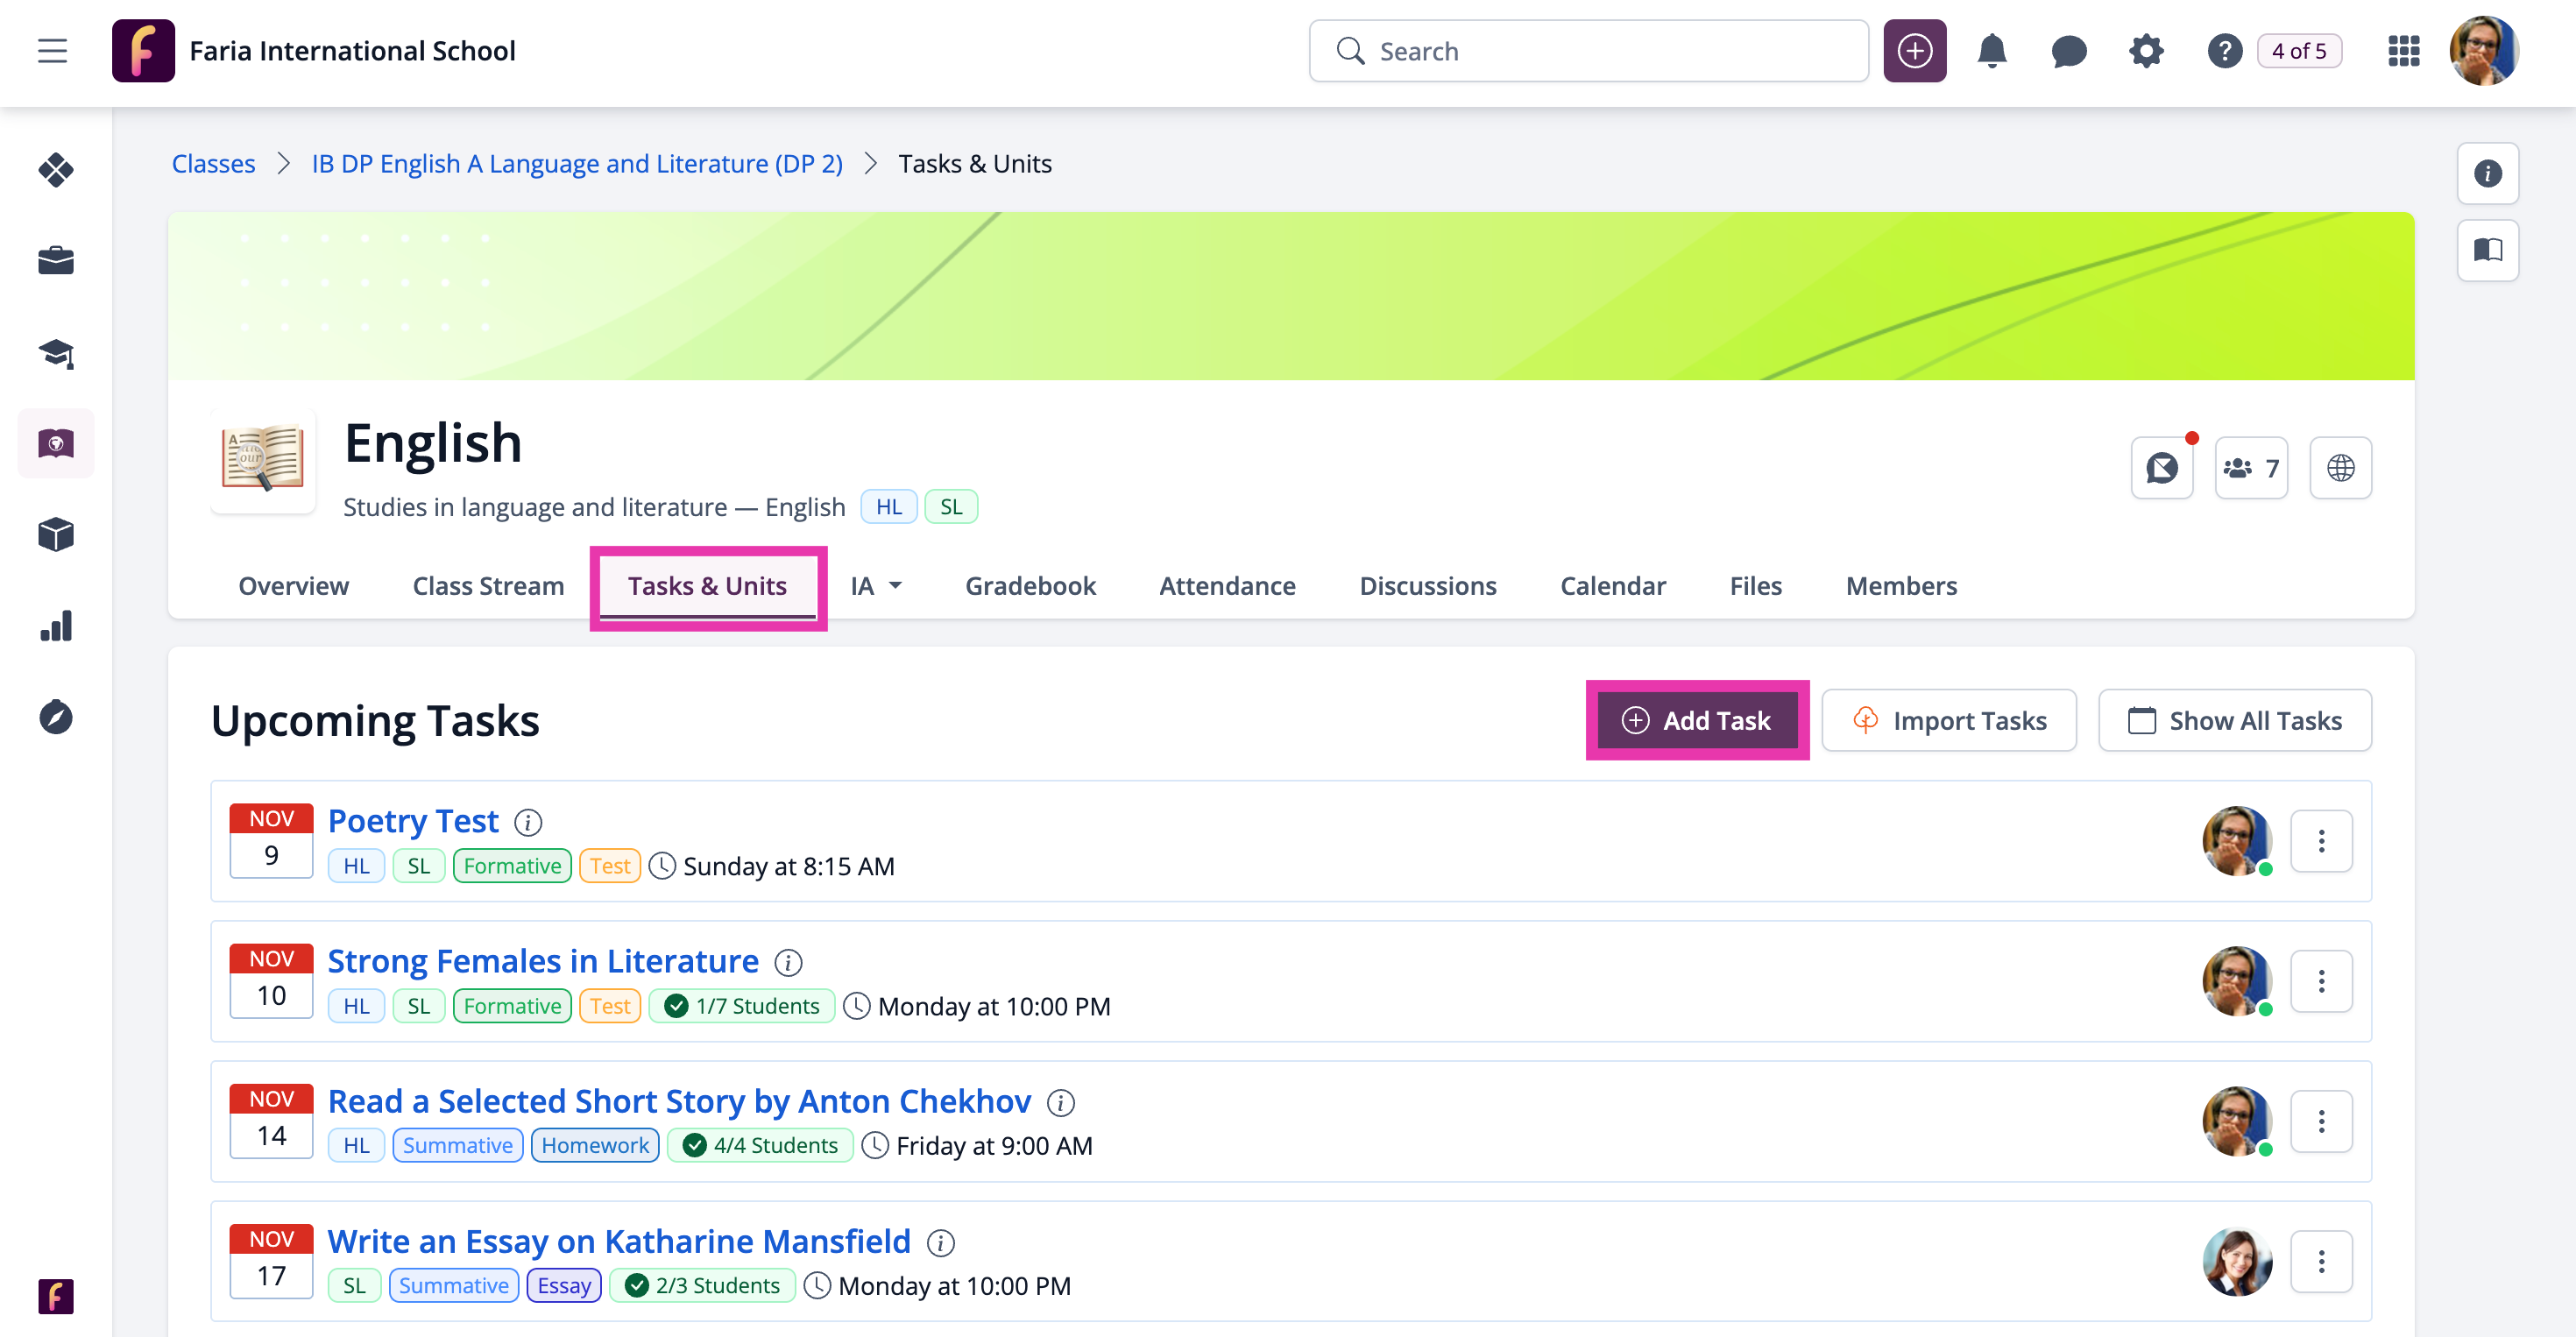Switch to the Gradebook tab
The image size is (2576, 1337).
(x=1030, y=586)
